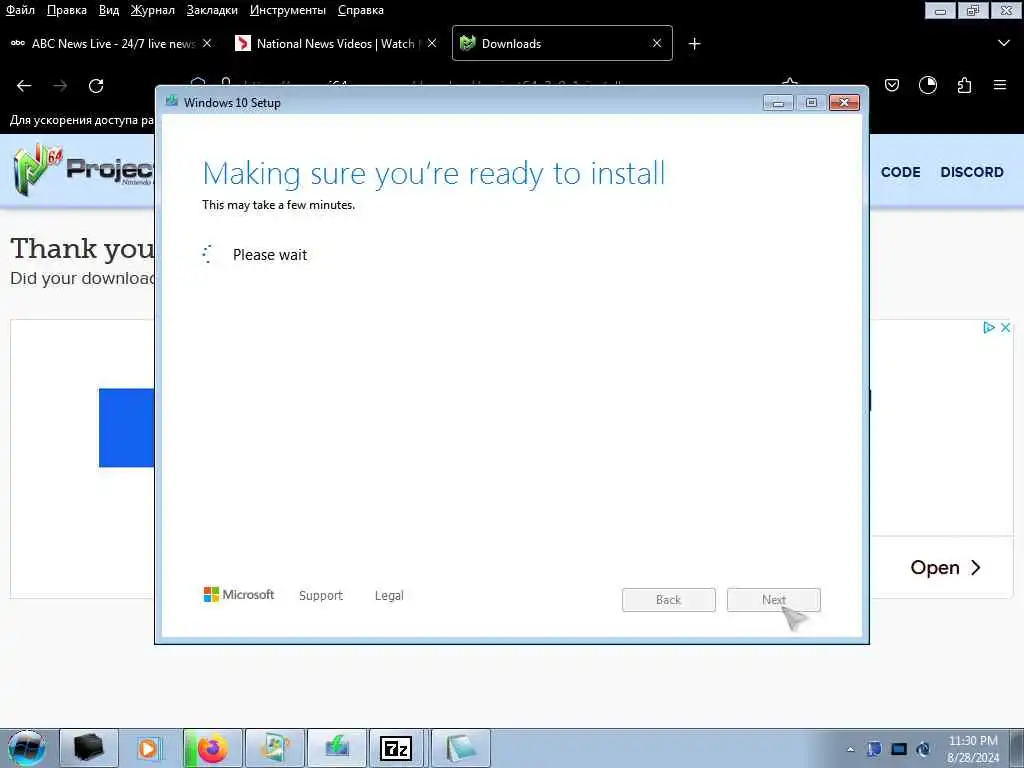Open the CODE link in Project64 navigation
This screenshot has width=1024, height=768.
901,172
